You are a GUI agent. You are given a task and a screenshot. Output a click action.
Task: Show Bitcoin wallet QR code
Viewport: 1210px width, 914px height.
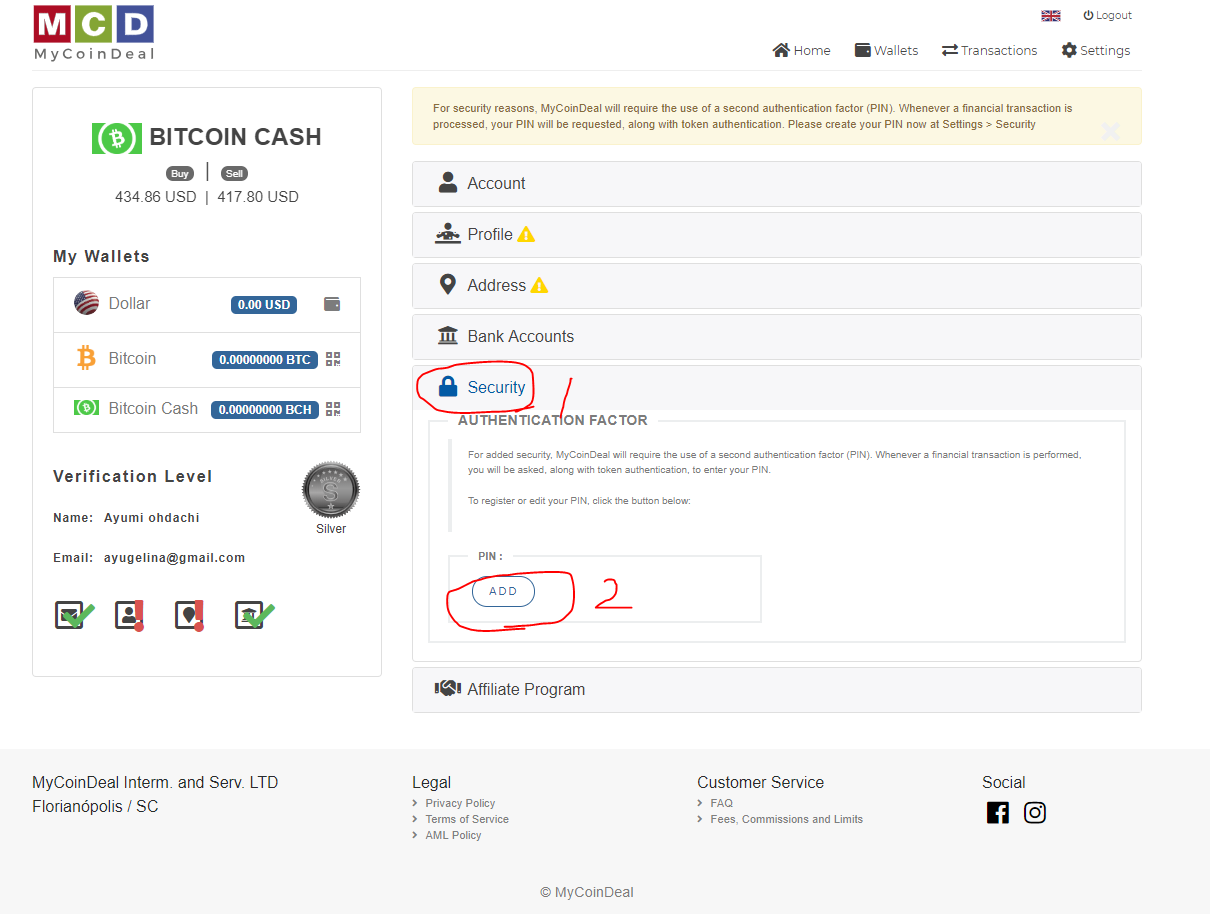333,359
